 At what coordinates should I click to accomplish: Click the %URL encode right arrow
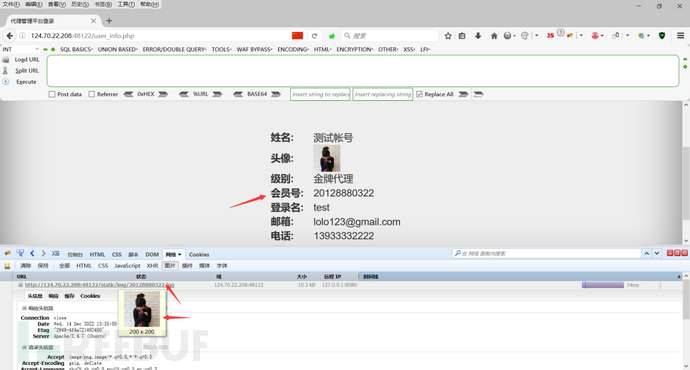point(217,94)
